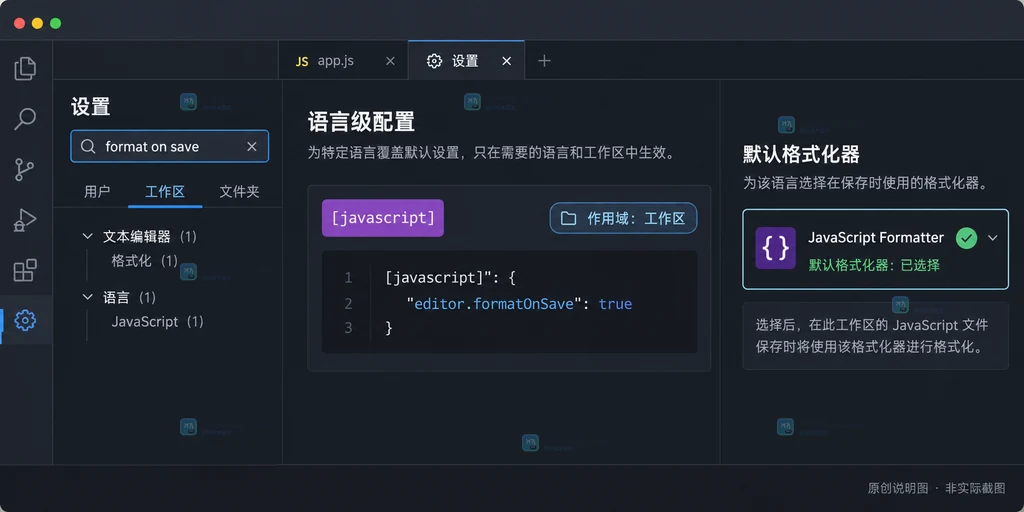Click the yellow macOS minimize window button
Screen dimensions: 1024x512
37,24
